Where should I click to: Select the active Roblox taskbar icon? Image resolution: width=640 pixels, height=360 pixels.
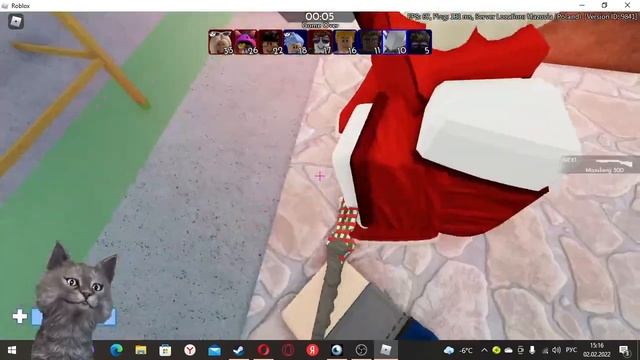(x=386, y=350)
